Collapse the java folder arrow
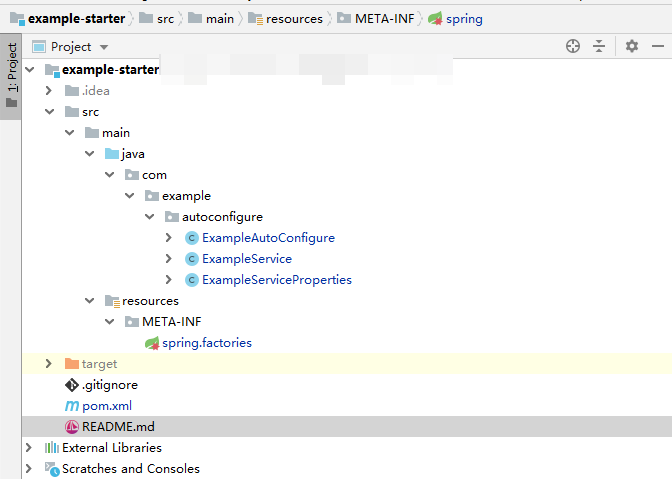The width and height of the screenshot is (672, 479). point(90,153)
